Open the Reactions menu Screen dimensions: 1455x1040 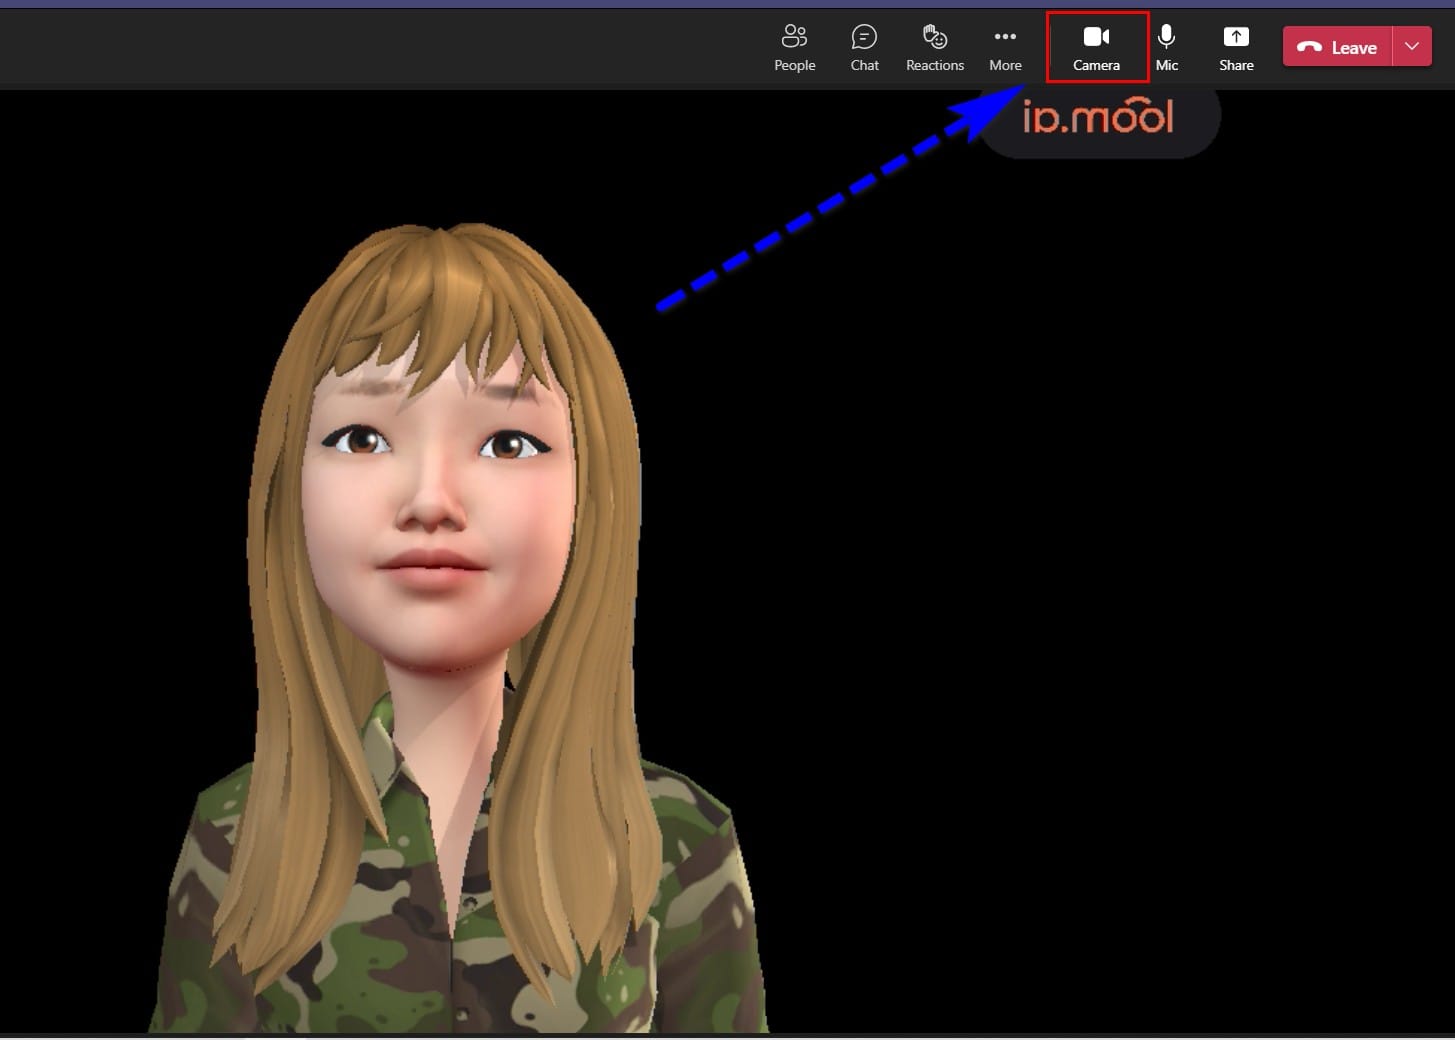click(935, 47)
